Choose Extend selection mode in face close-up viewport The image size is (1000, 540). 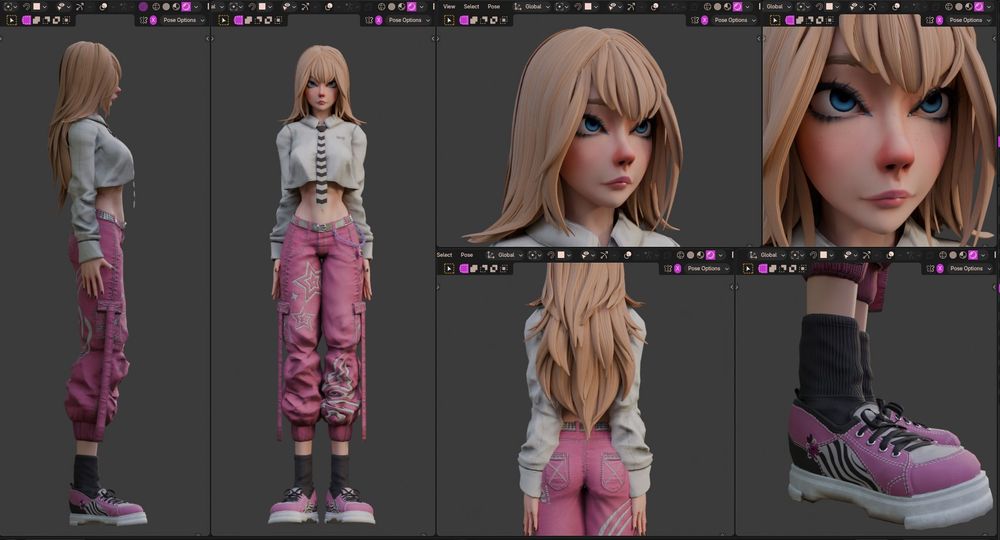[799, 20]
